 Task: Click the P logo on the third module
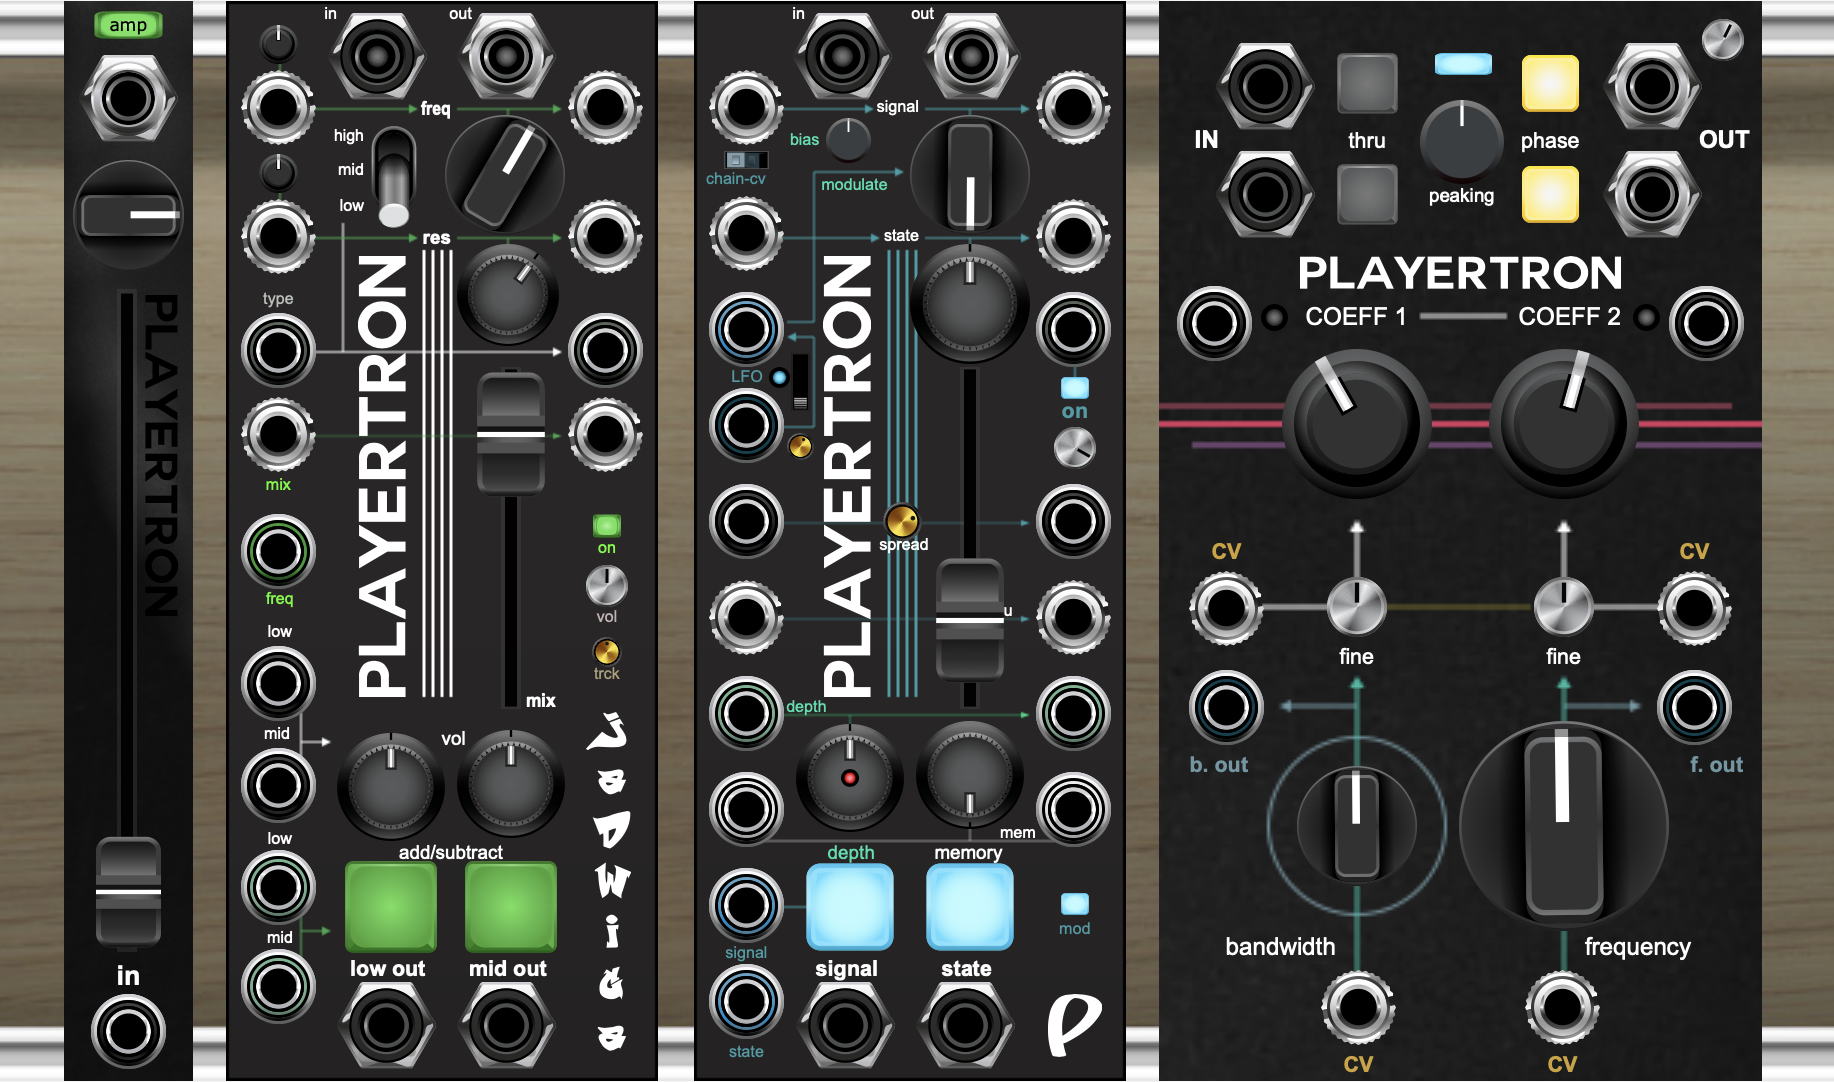[x=1073, y=1023]
